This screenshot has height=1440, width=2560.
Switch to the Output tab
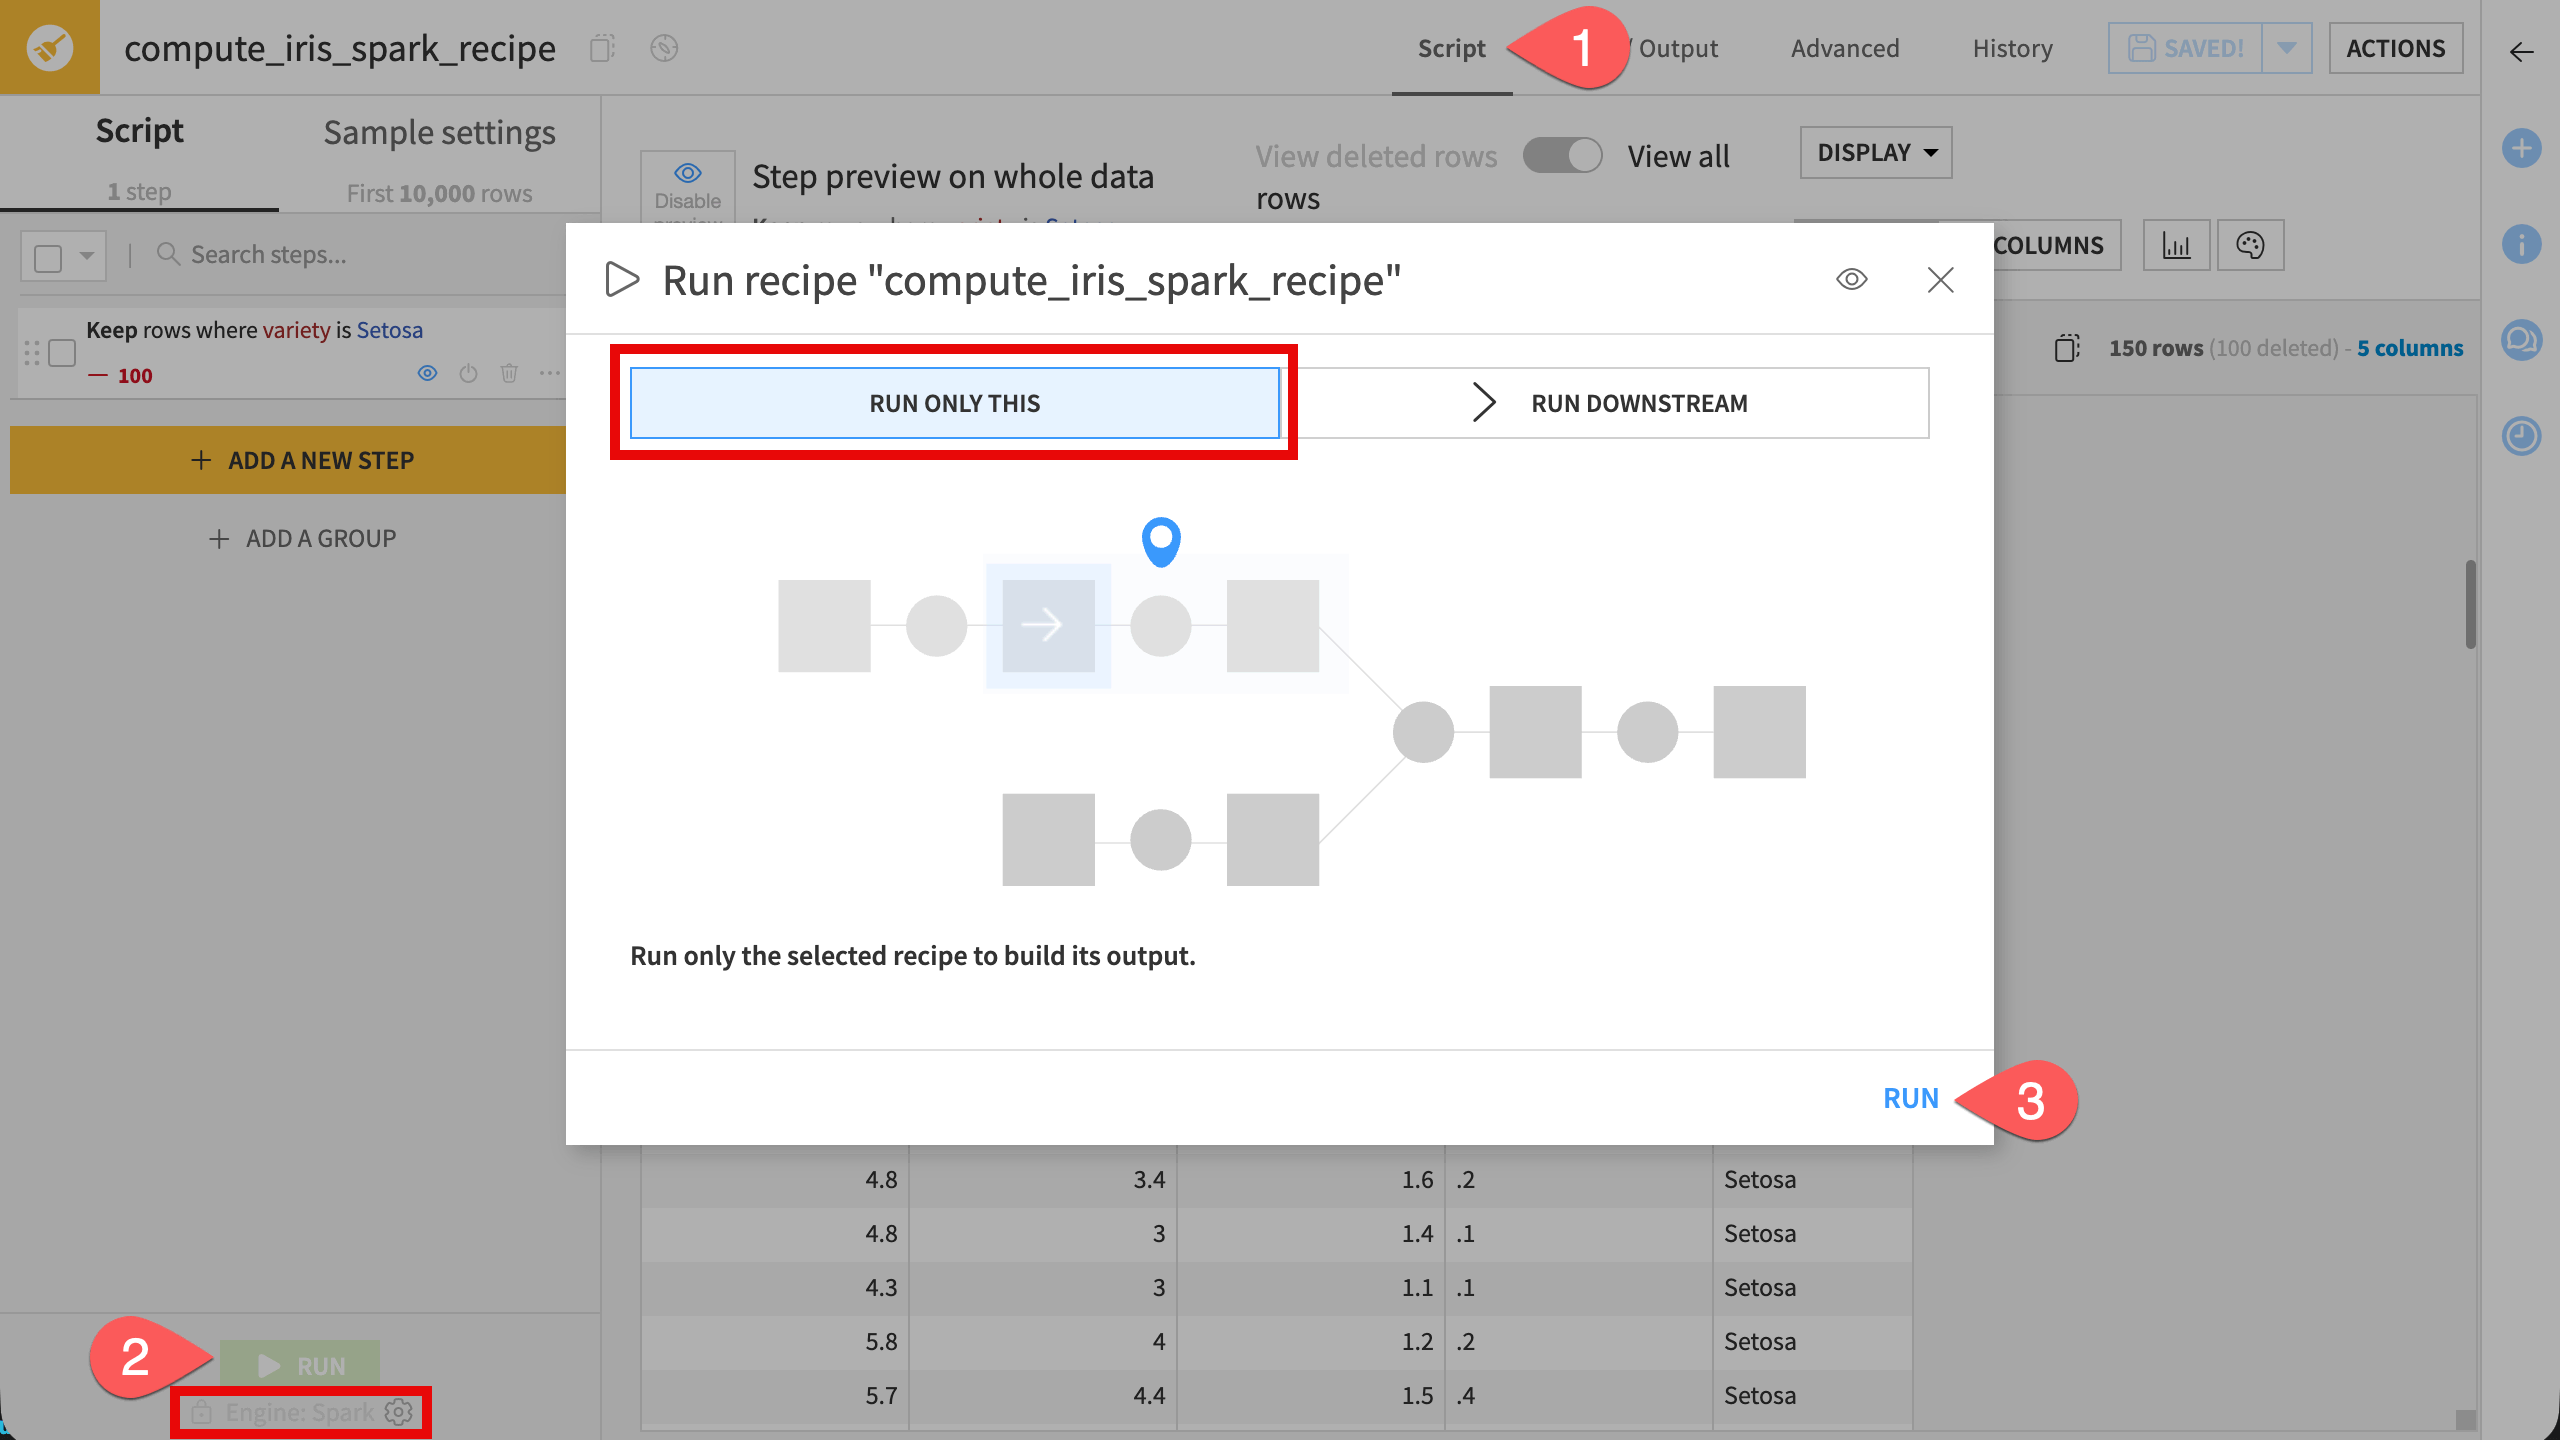(1678, 48)
